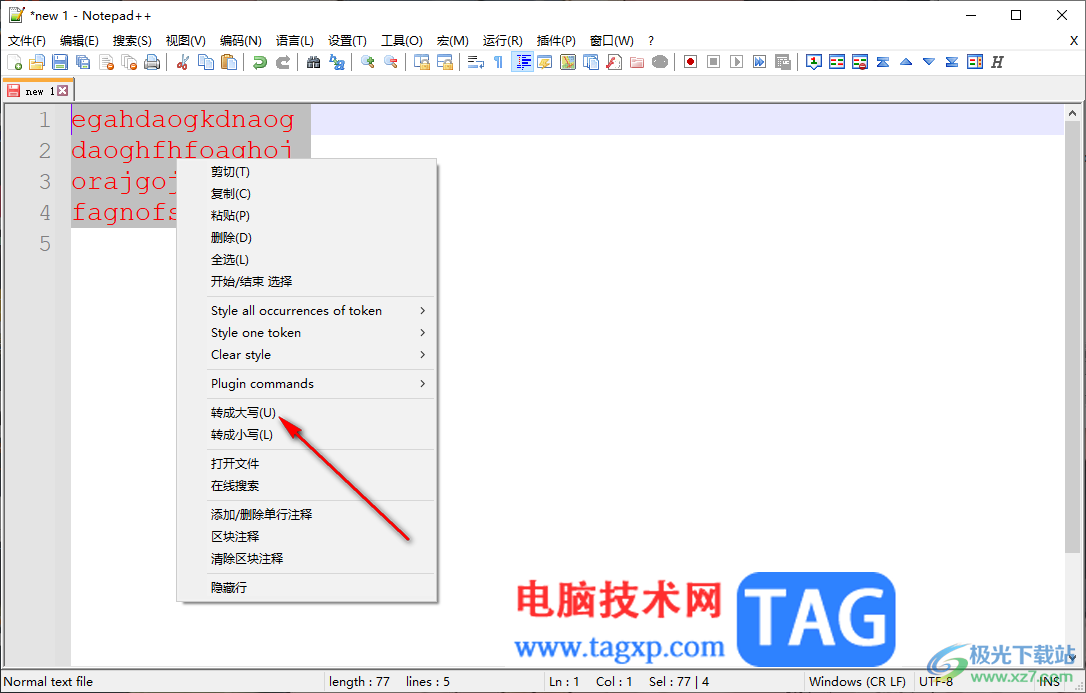The image size is (1086, 693).
Task: Choose 全选(L) in context menu
Action: click(x=307, y=260)
